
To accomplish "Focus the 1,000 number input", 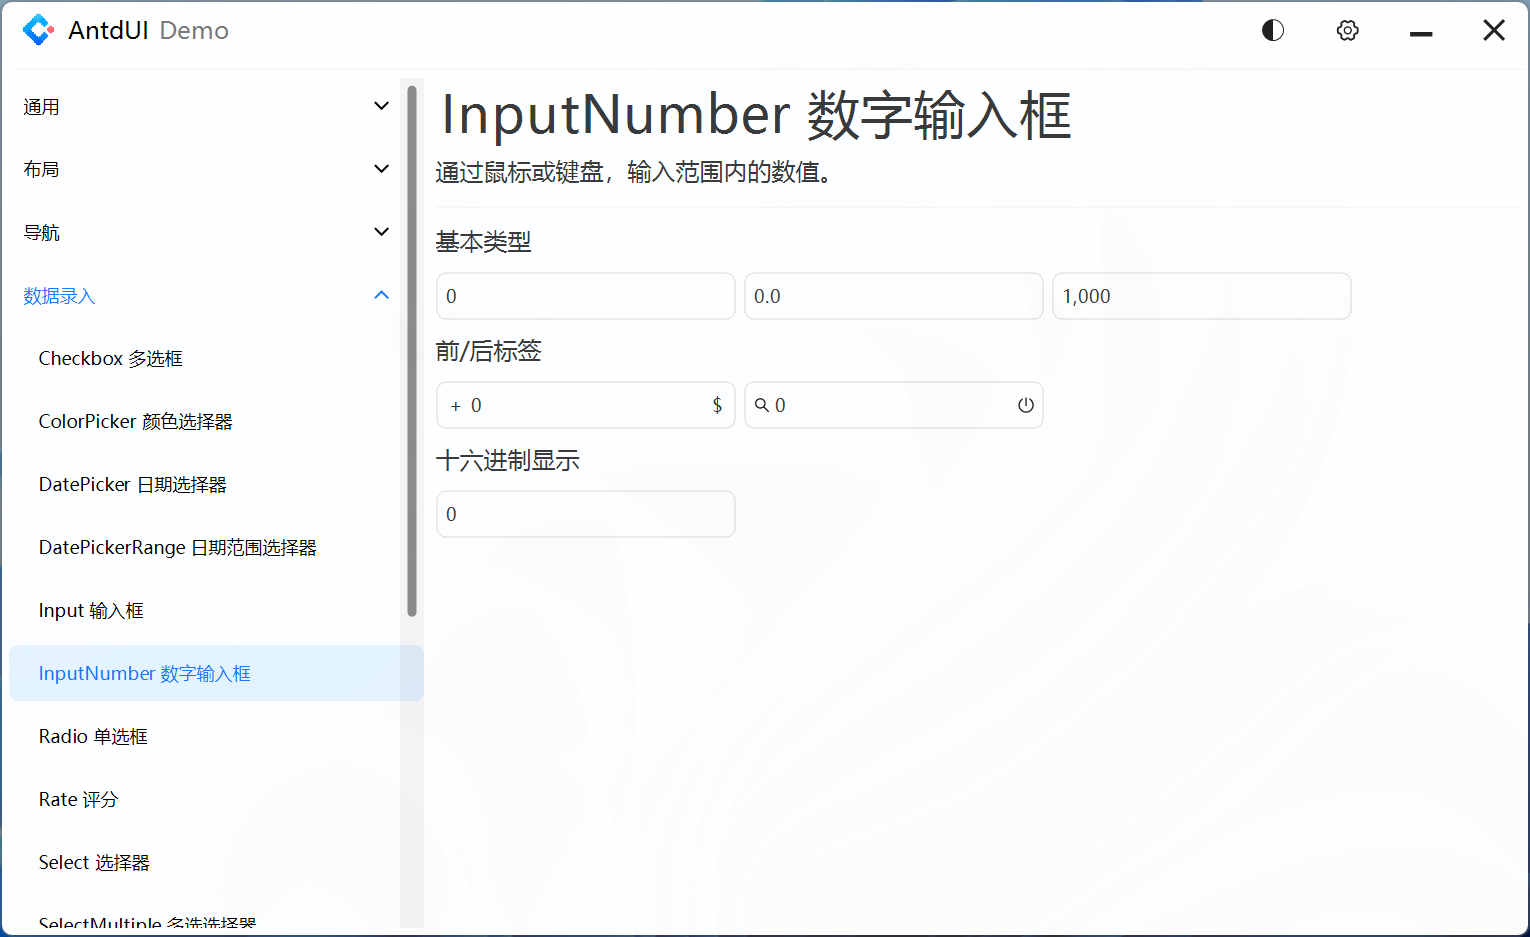I will (x=1200, y=296).
